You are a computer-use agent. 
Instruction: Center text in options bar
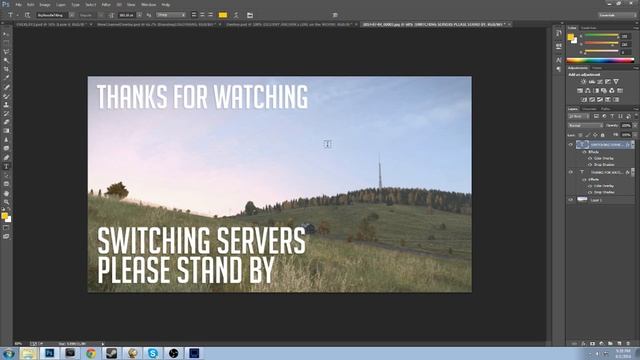pyautogui.click(x=202, y=15)
